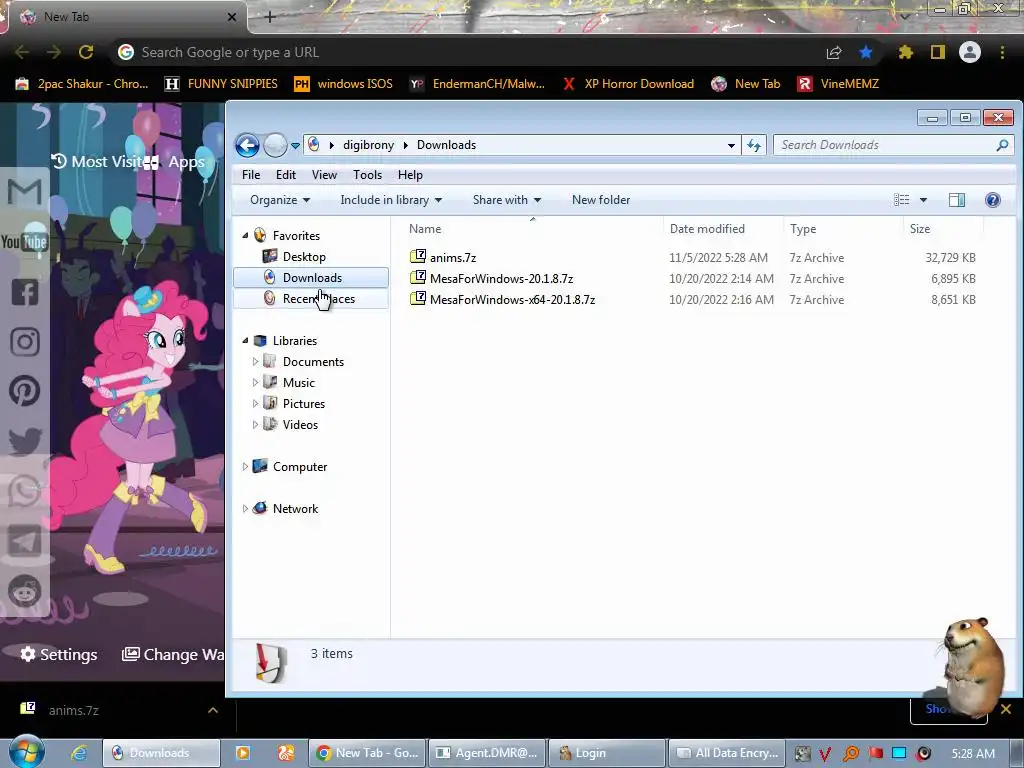Bookmark this tab with star icon
Viewport: 1024px width, 768px height.
[866, 52]
